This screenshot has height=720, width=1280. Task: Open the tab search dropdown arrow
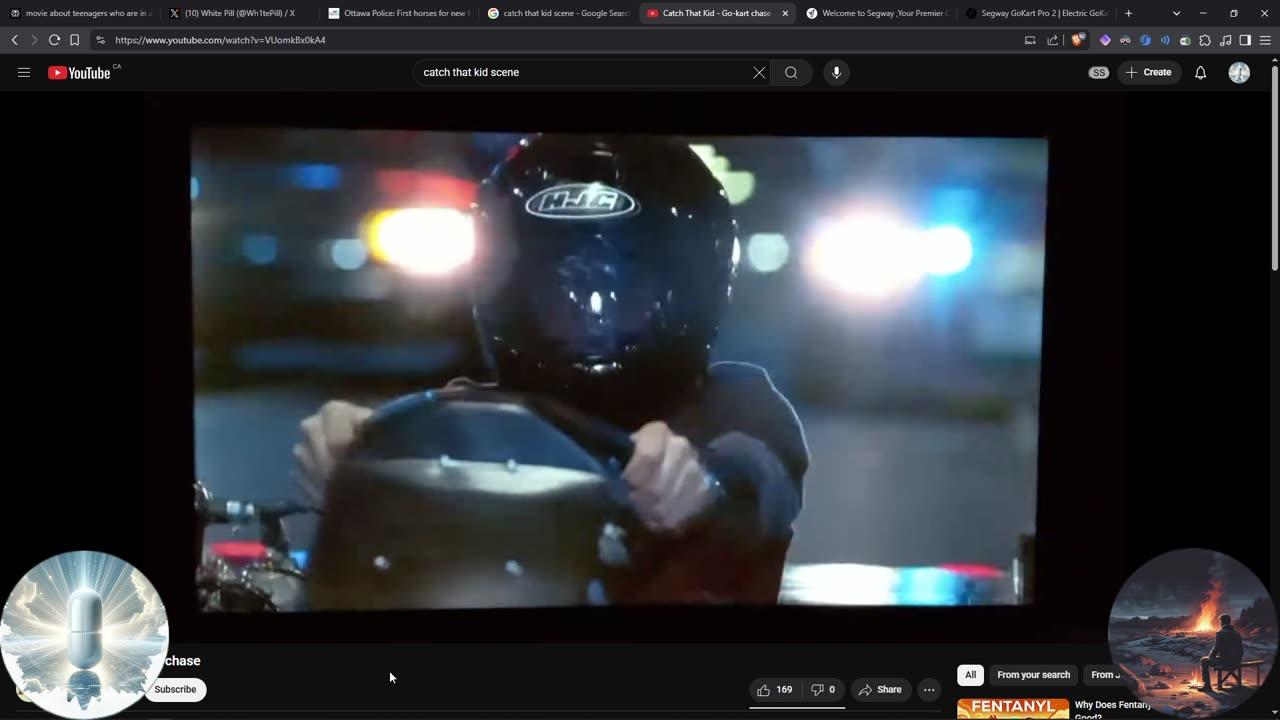click(x=1176, y=13)
